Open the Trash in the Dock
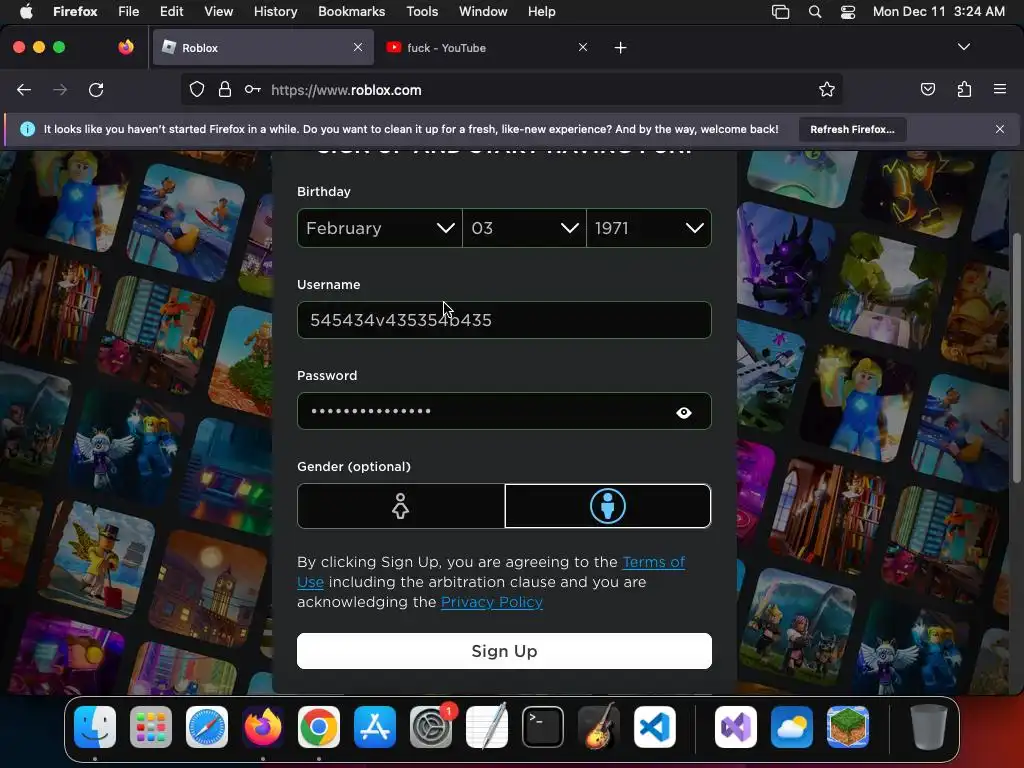The height and width of the screenshot is (768, 1024). click(929, 727)
